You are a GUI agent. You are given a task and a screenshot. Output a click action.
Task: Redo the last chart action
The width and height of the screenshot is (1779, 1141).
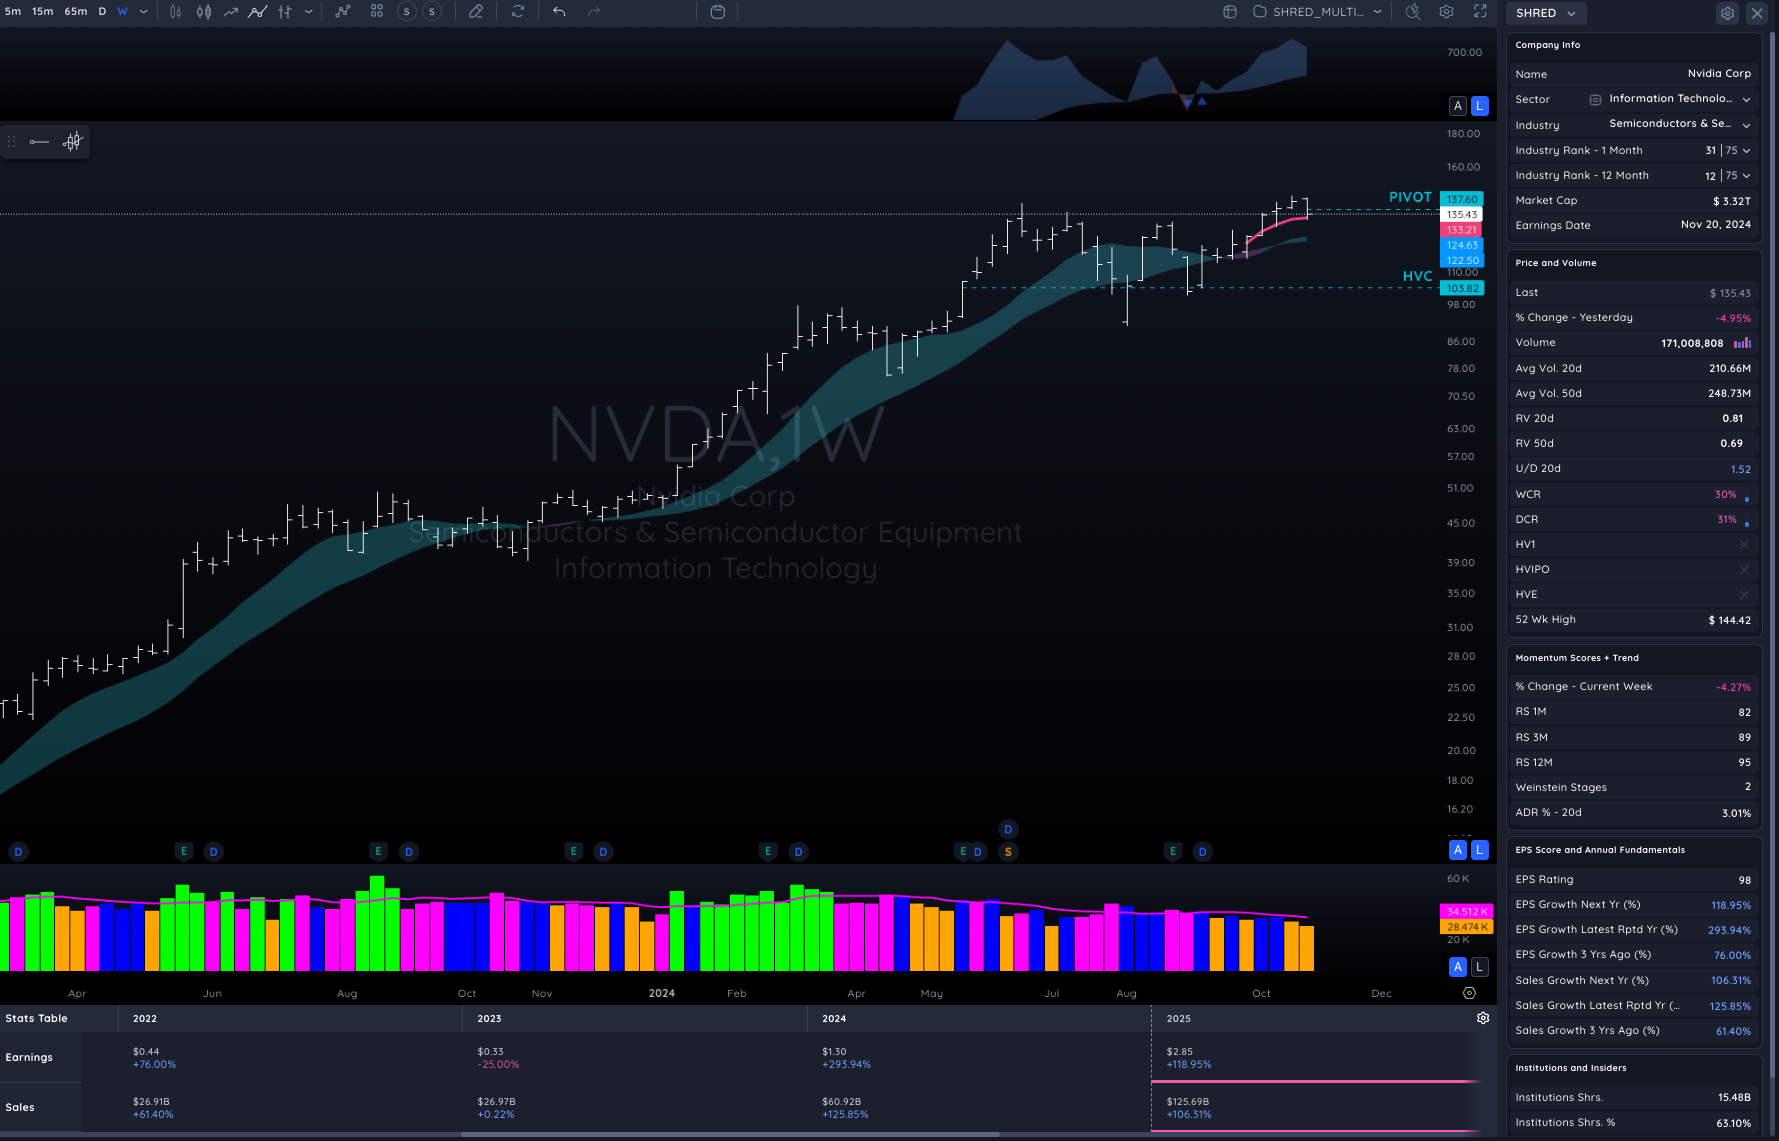(x=594, y=12)
